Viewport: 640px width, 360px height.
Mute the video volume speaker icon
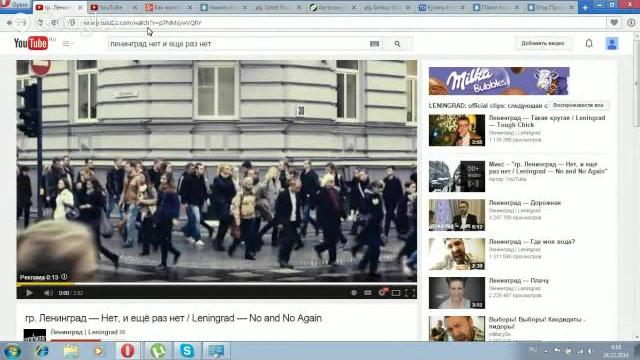tap(48, 293)
